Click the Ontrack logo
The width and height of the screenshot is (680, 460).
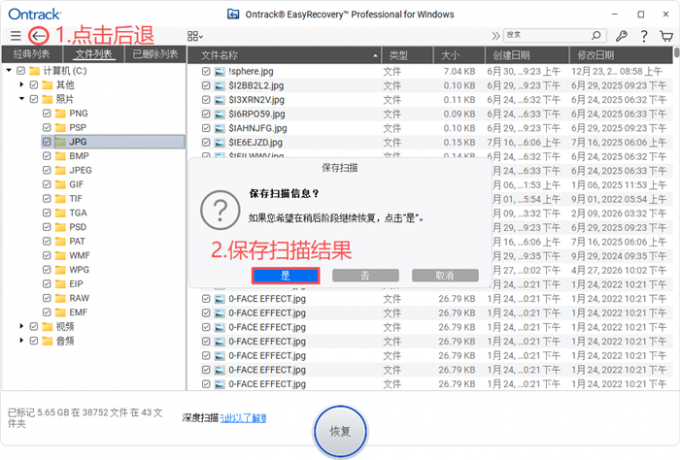tap(34, 14)
